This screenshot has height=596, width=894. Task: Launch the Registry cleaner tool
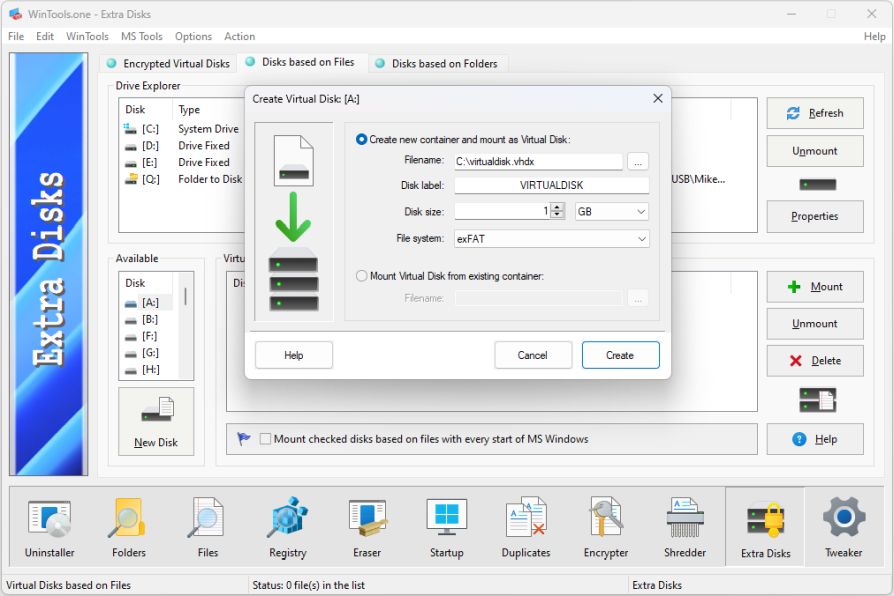pos(287,527)
